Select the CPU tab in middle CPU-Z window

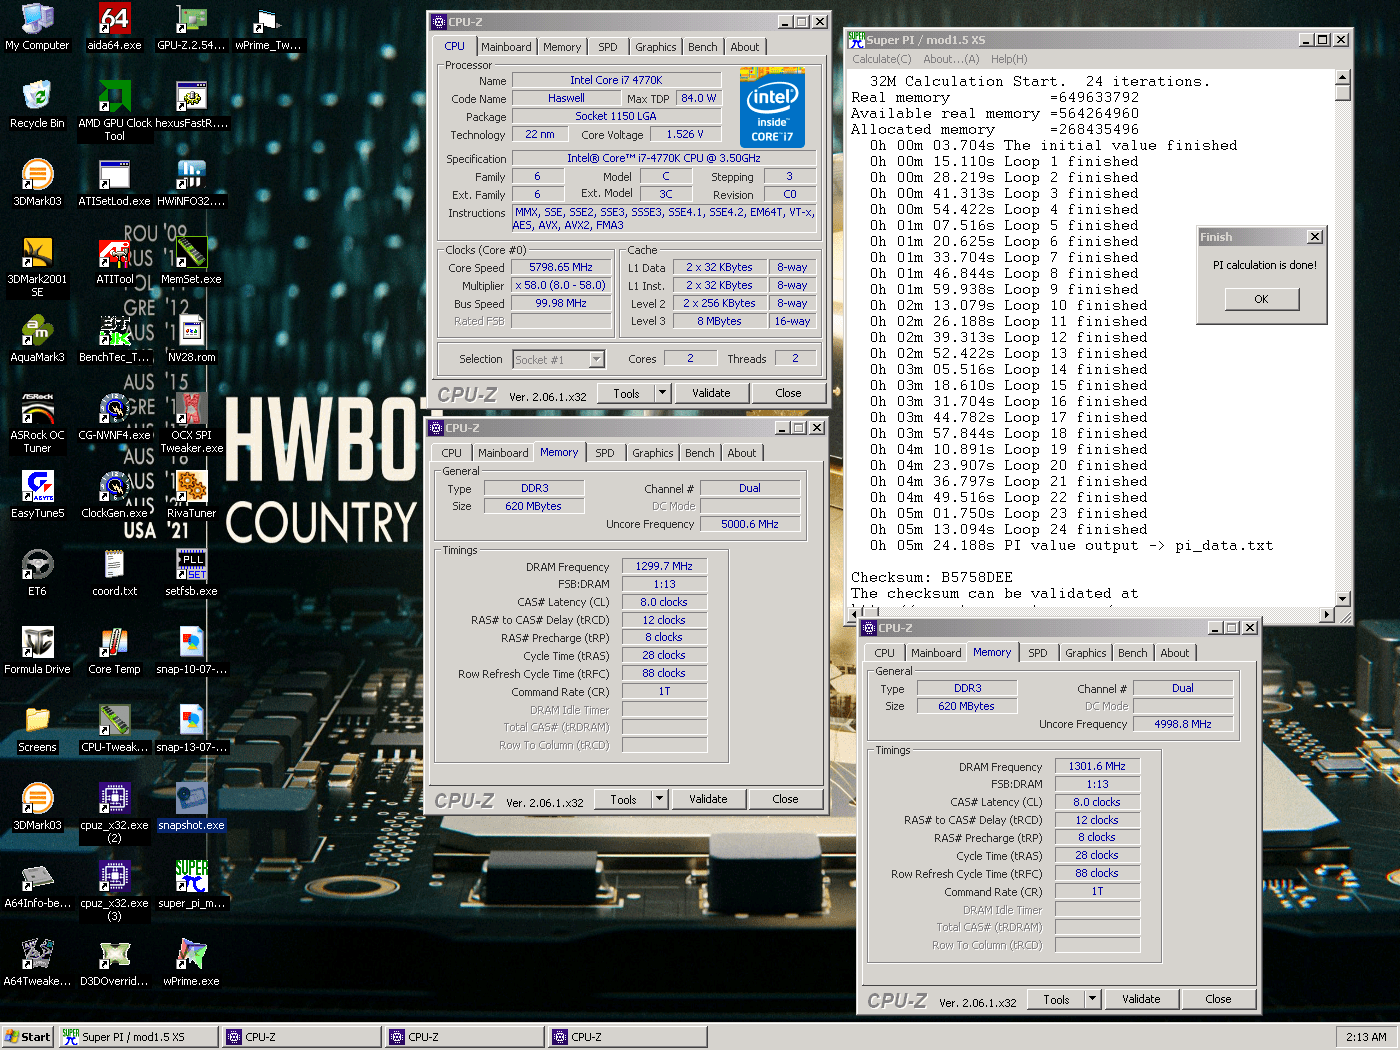pos(452,453)
